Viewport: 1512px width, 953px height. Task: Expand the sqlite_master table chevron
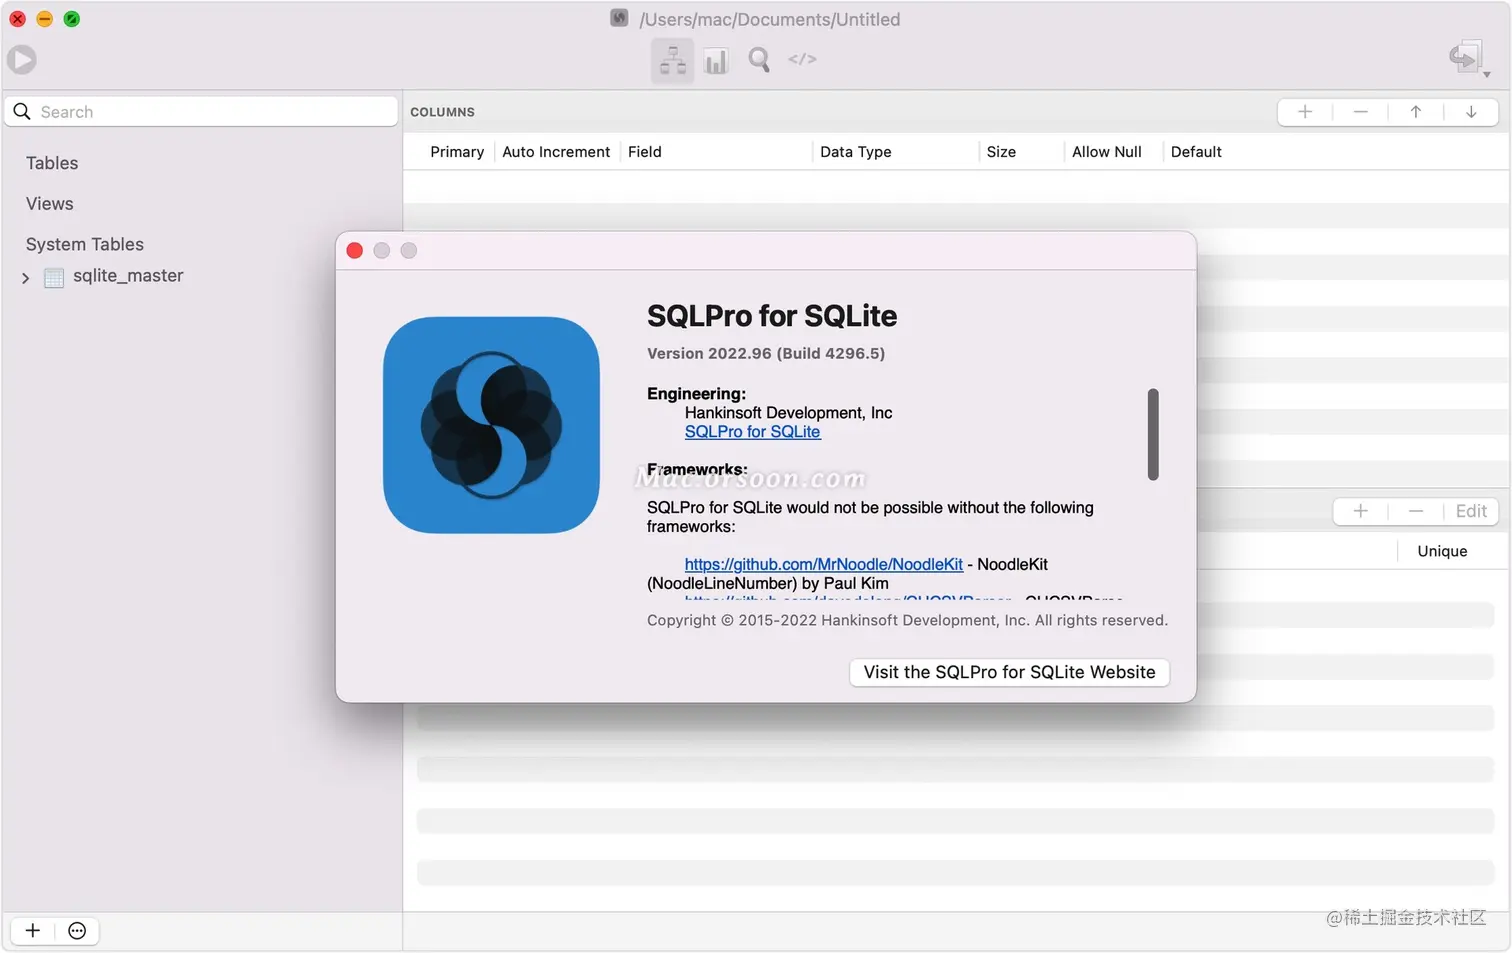(x=26, y=278)
